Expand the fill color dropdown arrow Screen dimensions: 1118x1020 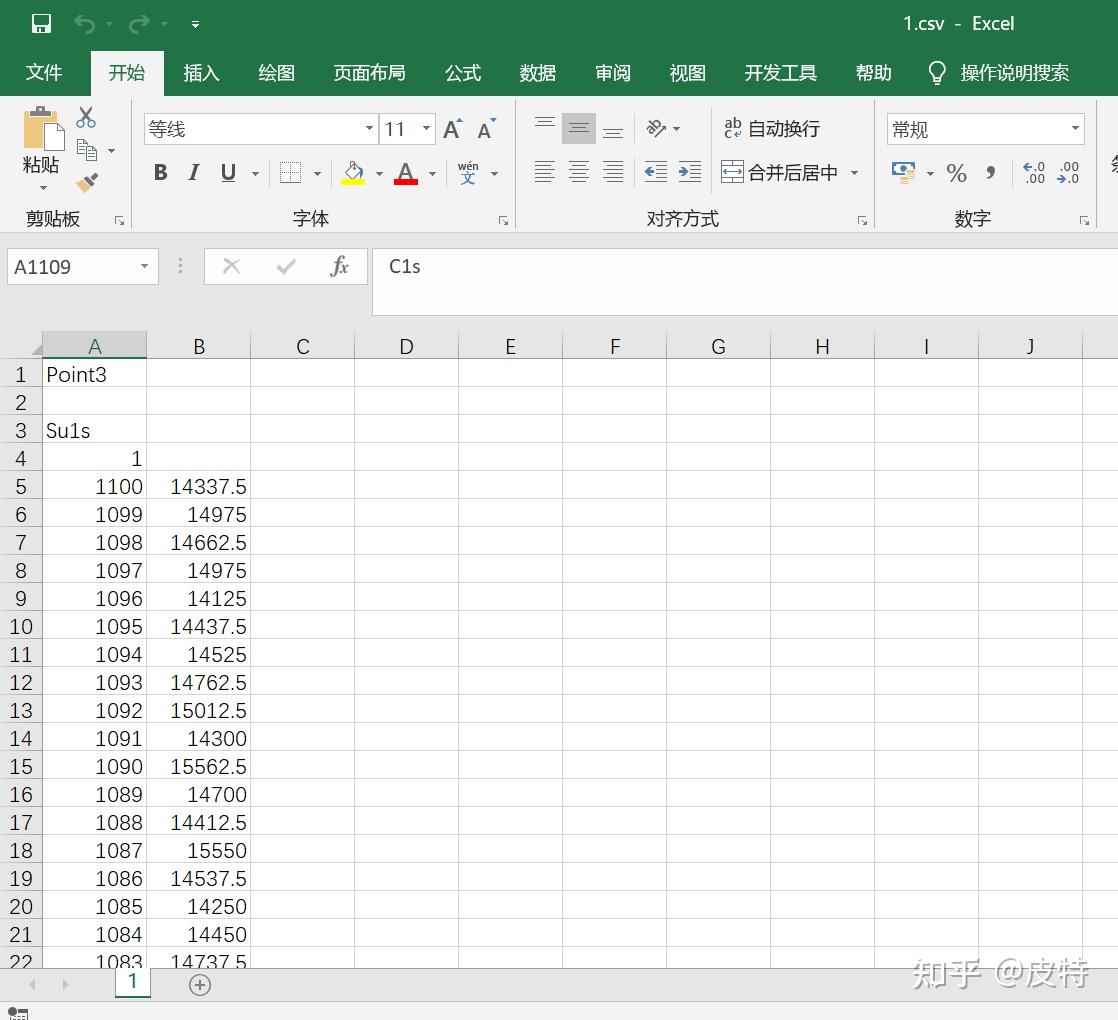point(379,173)
